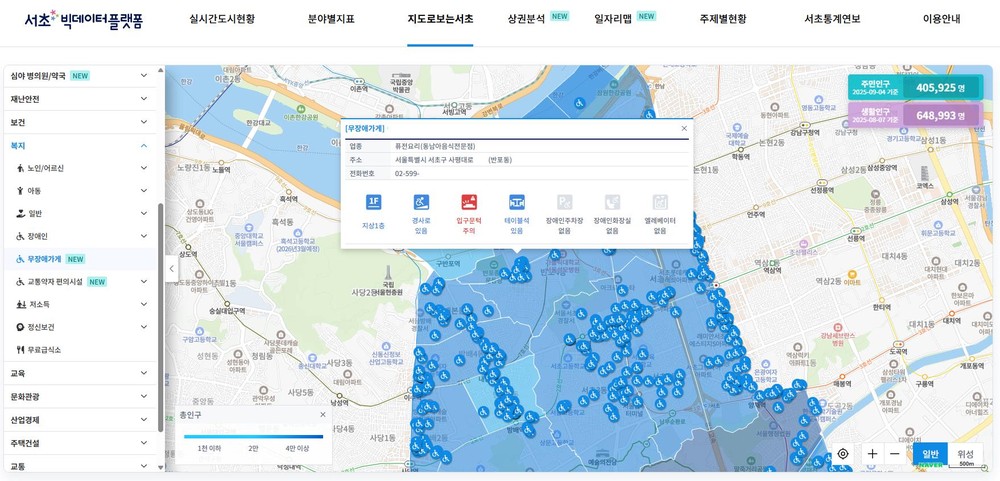The image size is (1000, 481).
Task: Click the current location target icon
Action: tap(842, 454)
